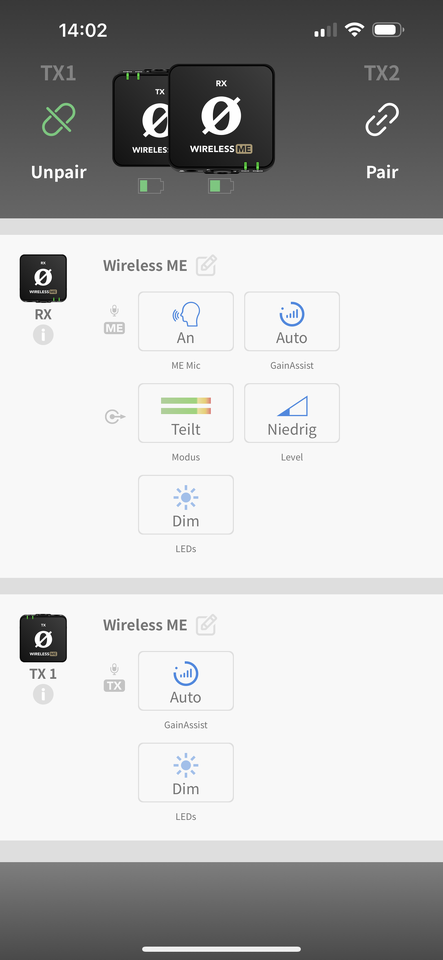
Task: Open RX device info icon
Action: pos(43,334)
